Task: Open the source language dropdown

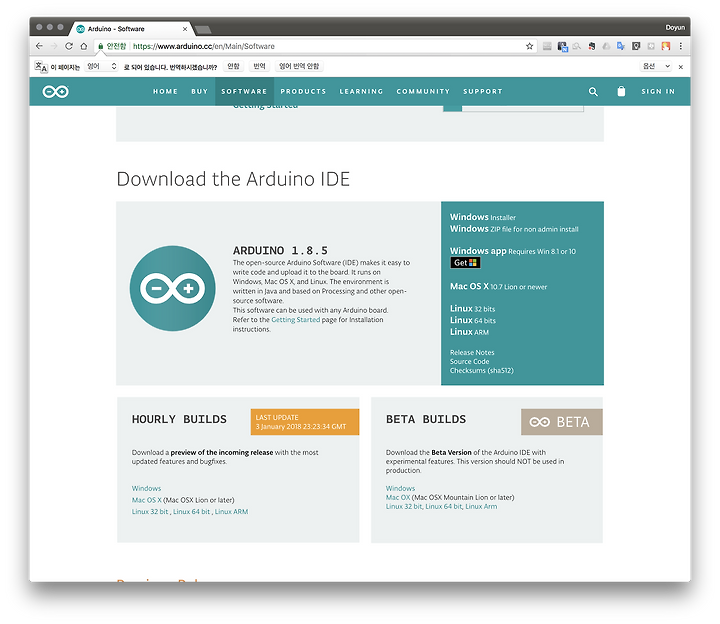Action: [x=102, y=67]
